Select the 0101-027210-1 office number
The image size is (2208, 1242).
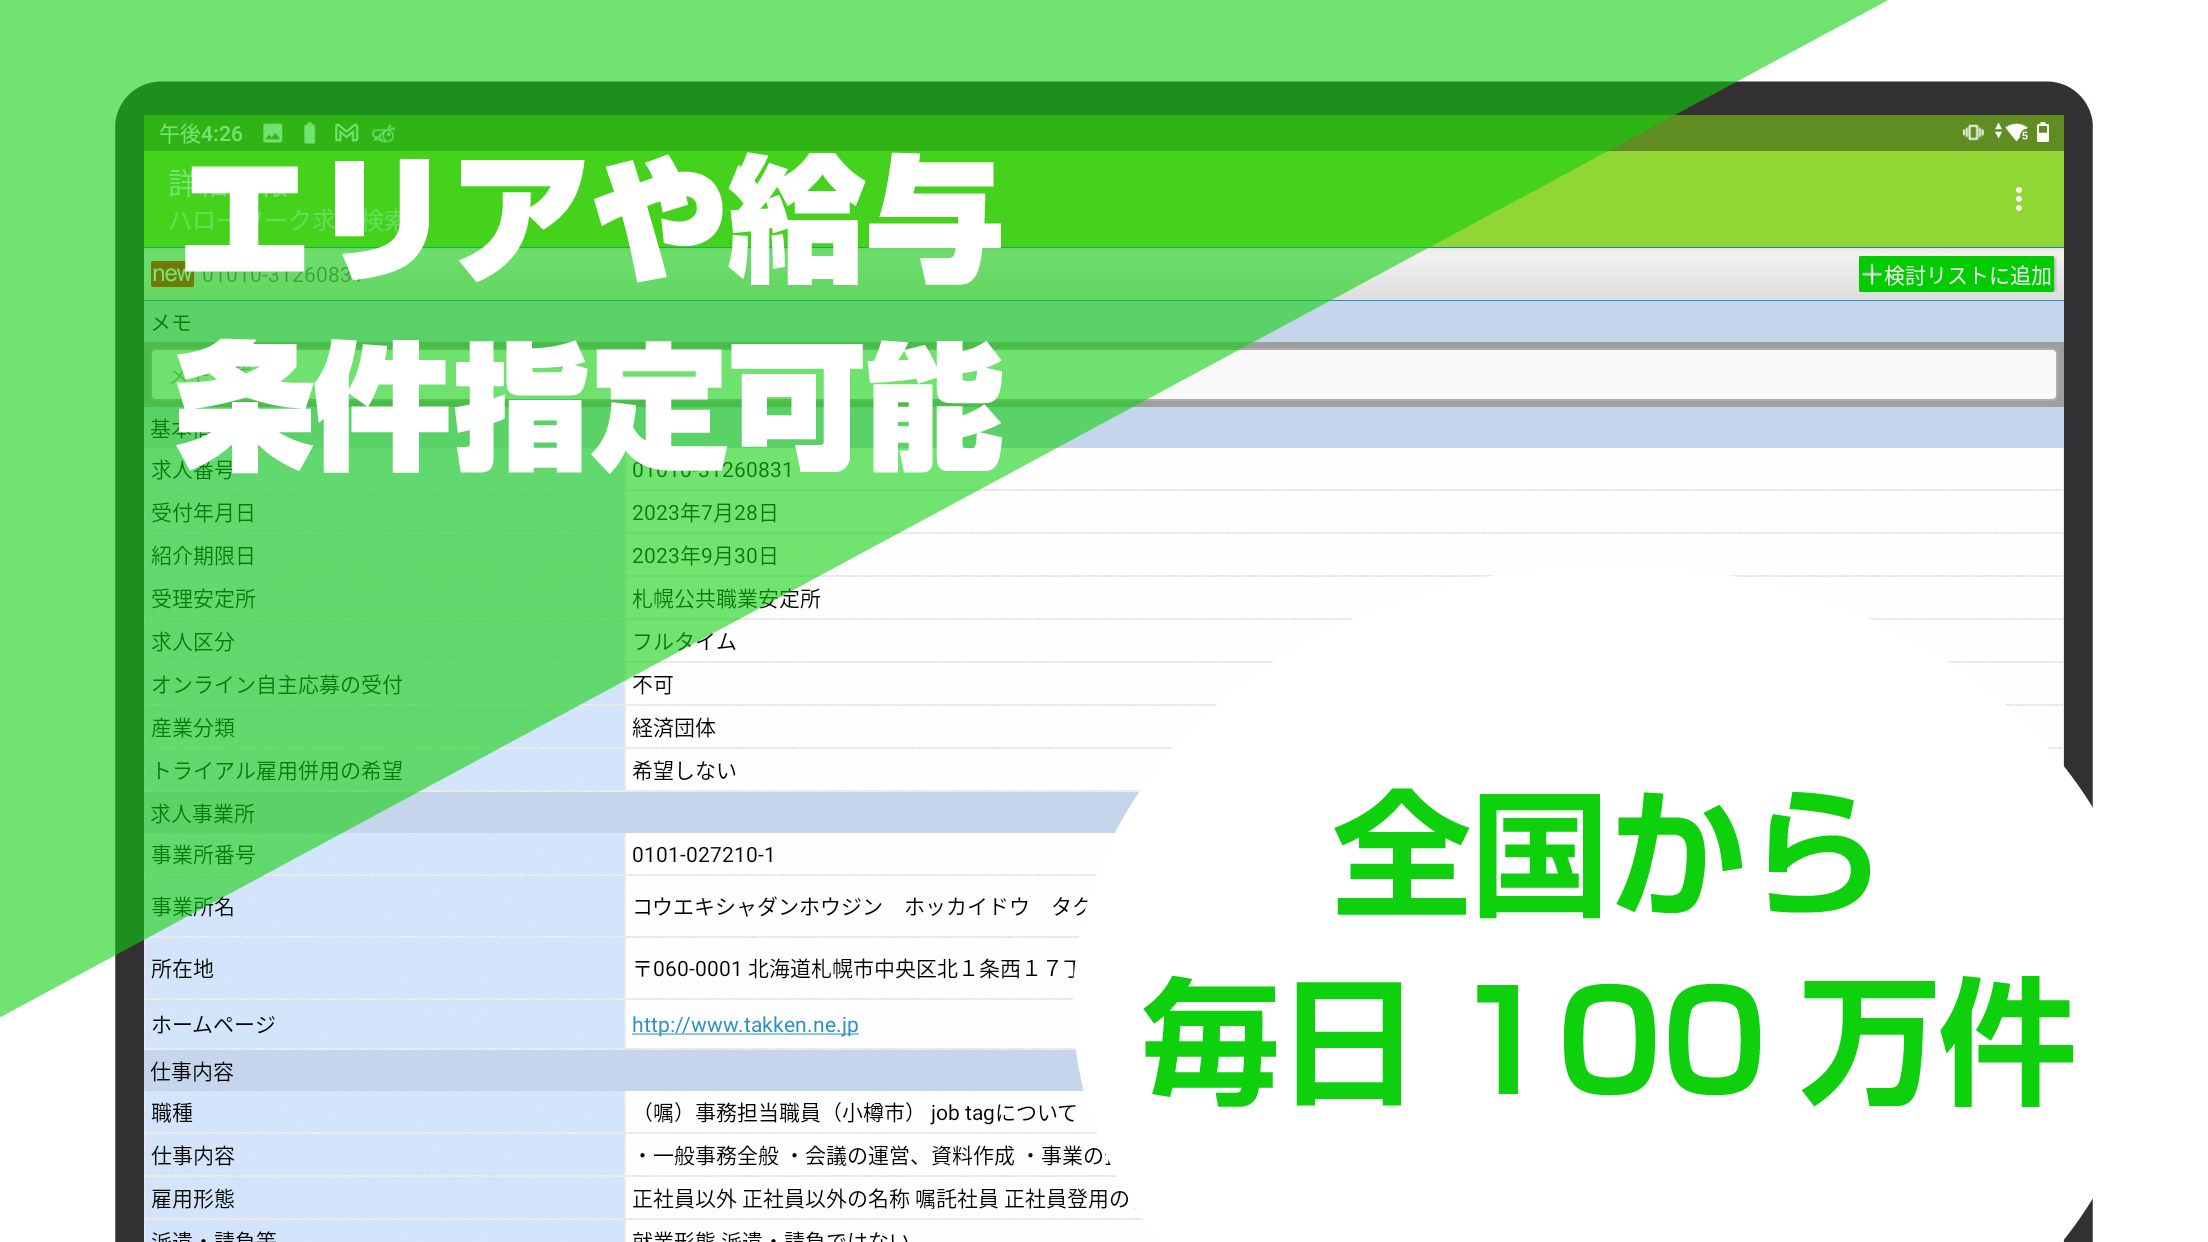pyautogui.click(x=703, y=855)
